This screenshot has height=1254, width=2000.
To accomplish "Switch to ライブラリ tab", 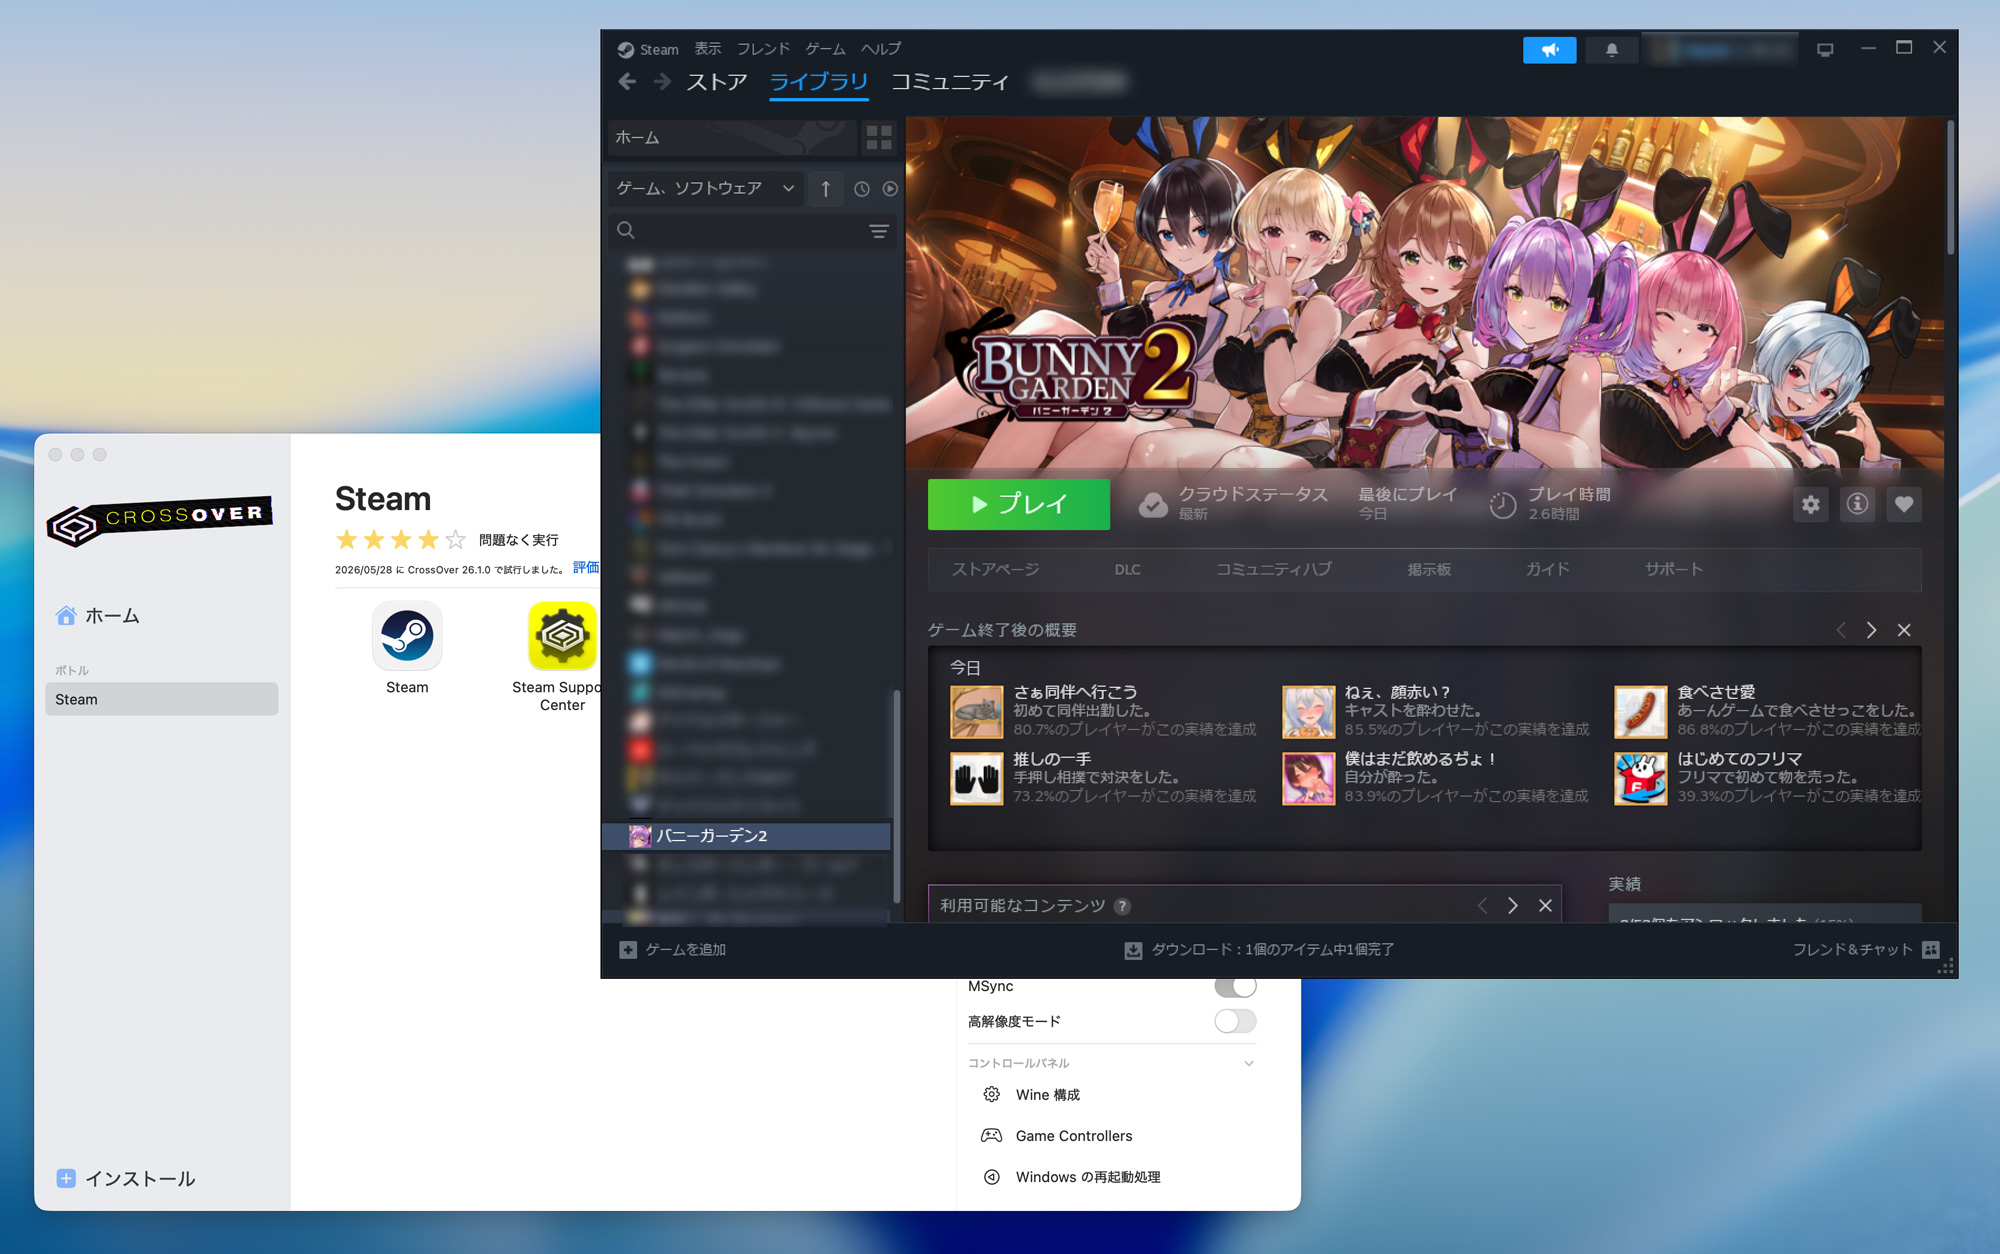I will coord(819,82).
